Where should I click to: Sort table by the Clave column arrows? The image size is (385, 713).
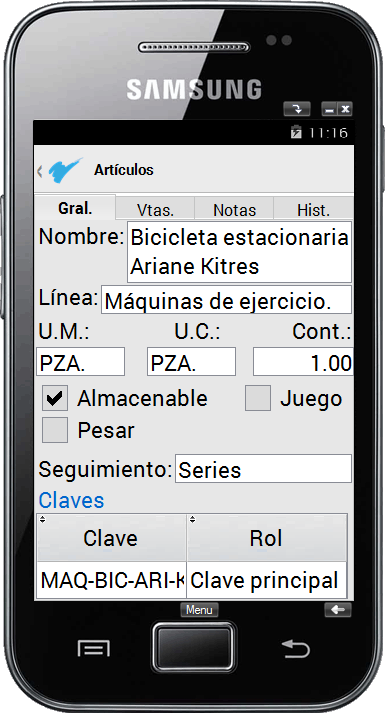point(42,519)
